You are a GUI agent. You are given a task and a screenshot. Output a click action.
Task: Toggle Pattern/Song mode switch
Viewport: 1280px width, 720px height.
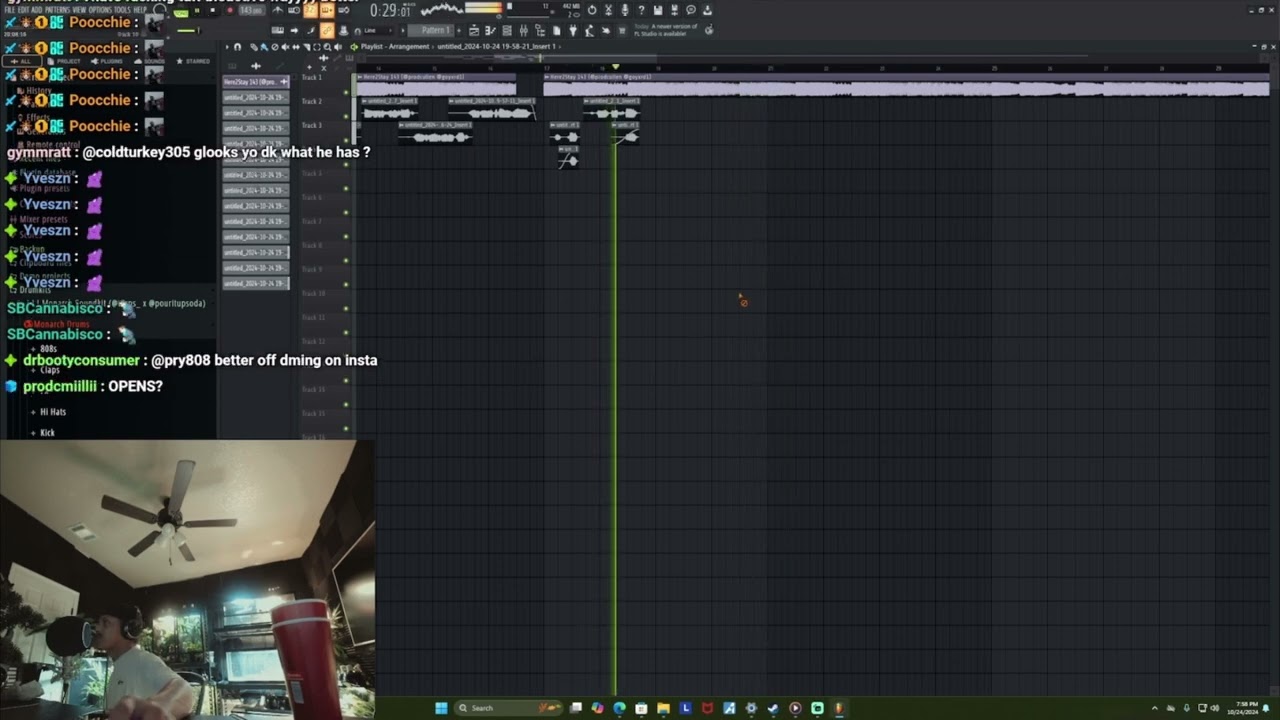point(180,12)
